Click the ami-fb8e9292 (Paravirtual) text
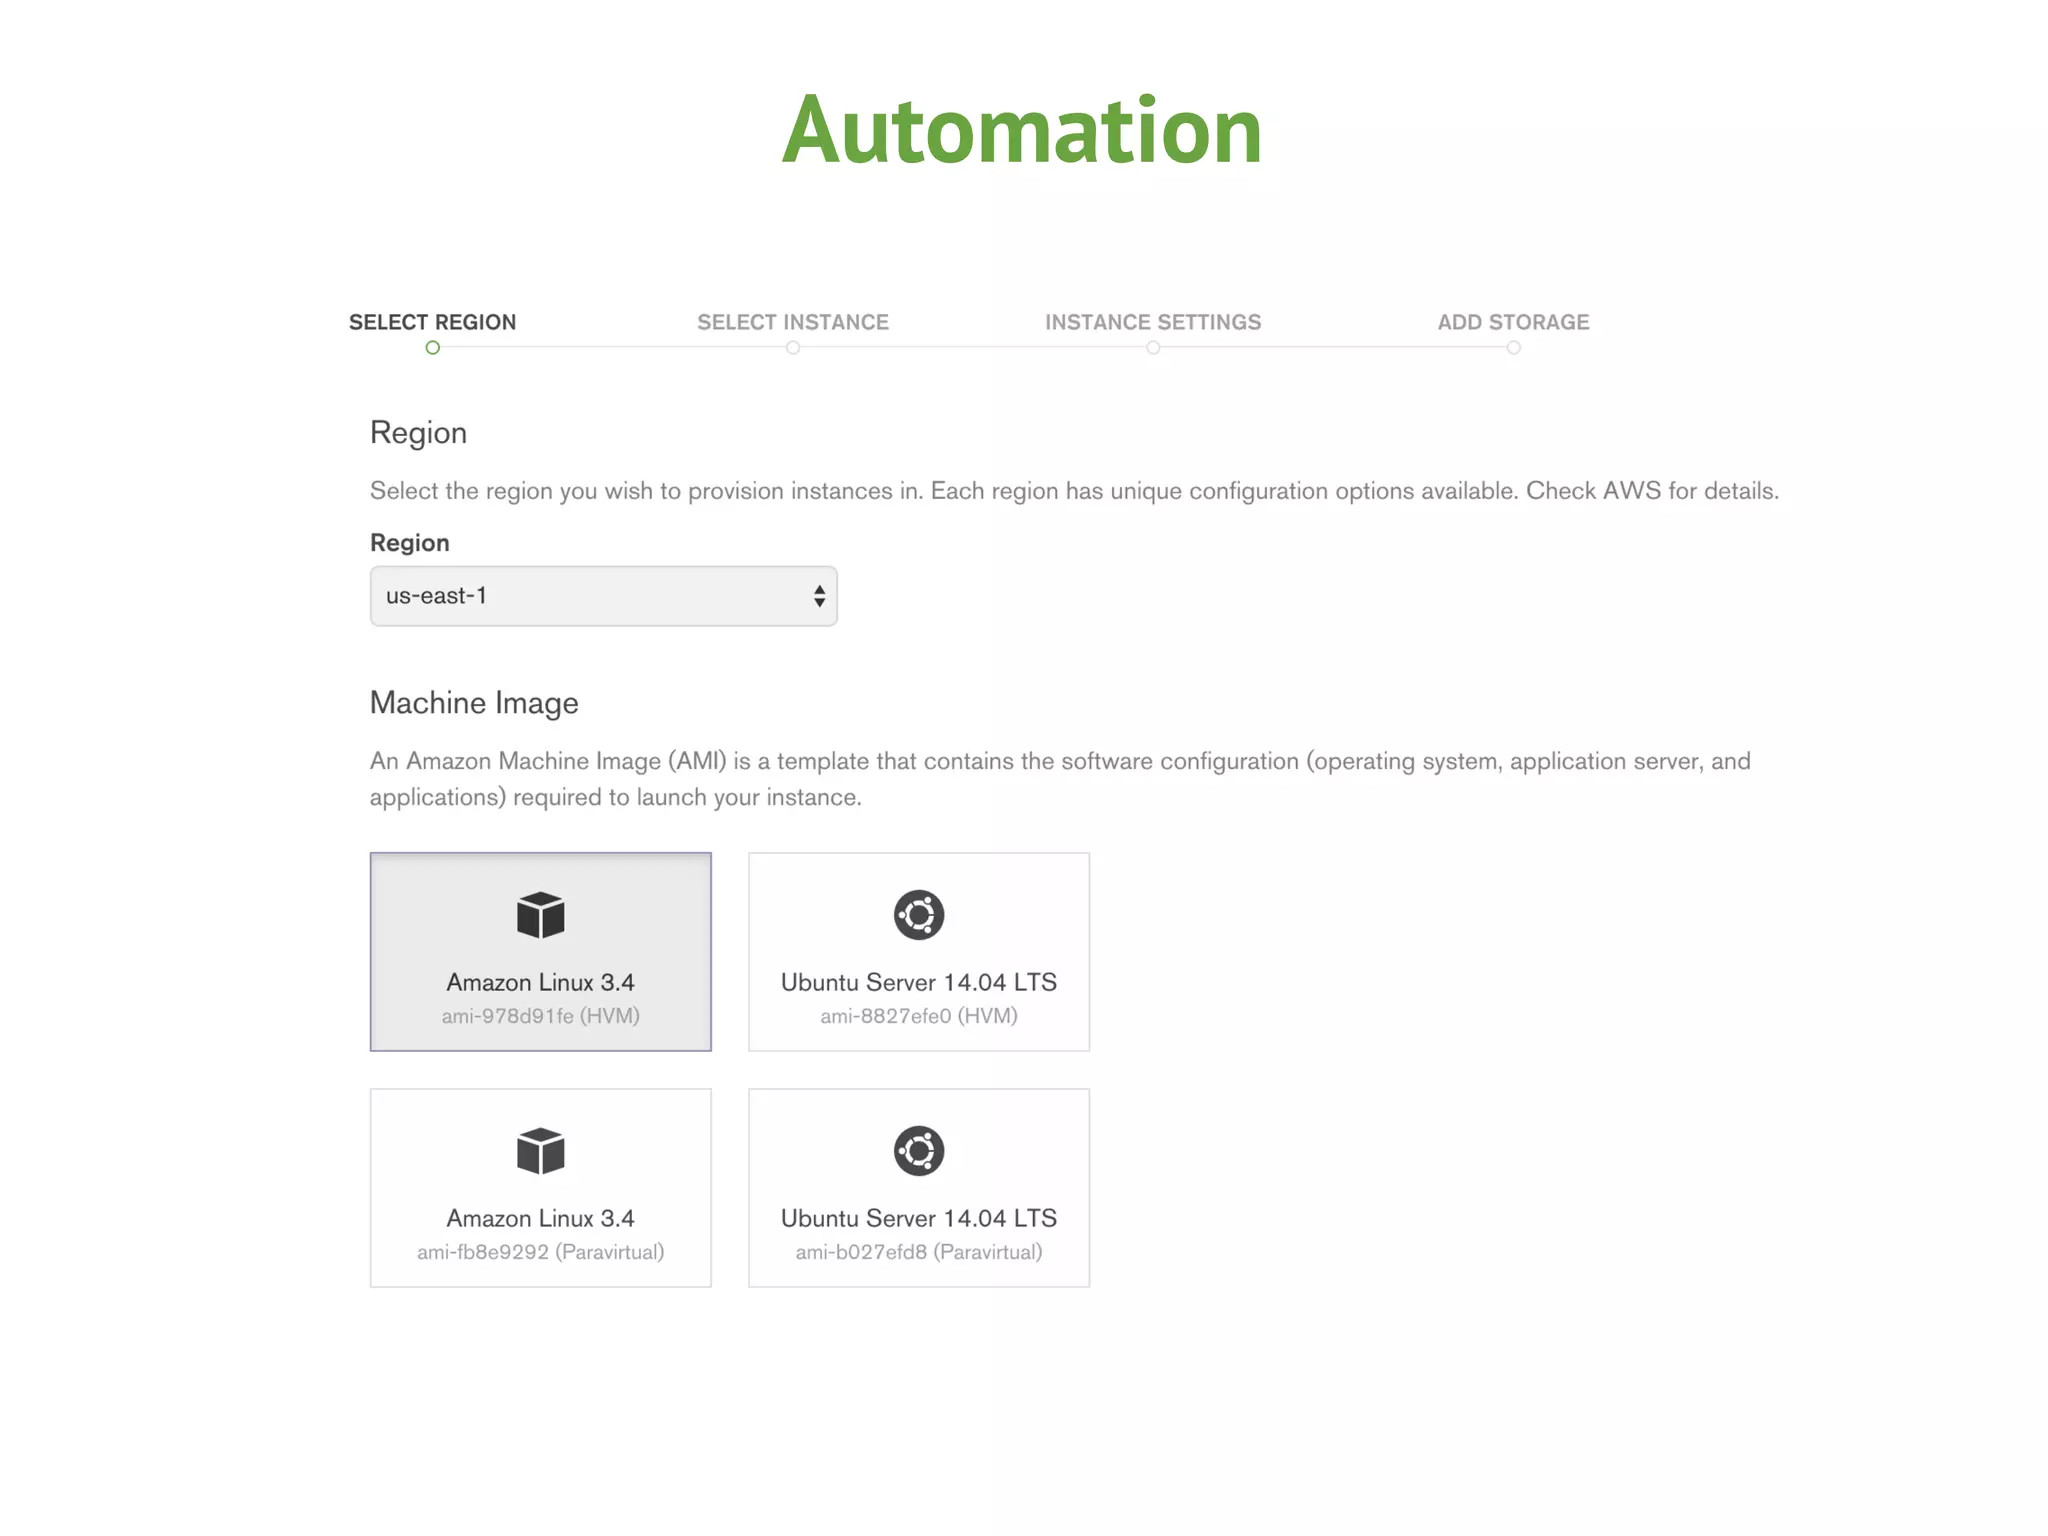This screenshot has height=1536, width=2048. coord(541,1252)
